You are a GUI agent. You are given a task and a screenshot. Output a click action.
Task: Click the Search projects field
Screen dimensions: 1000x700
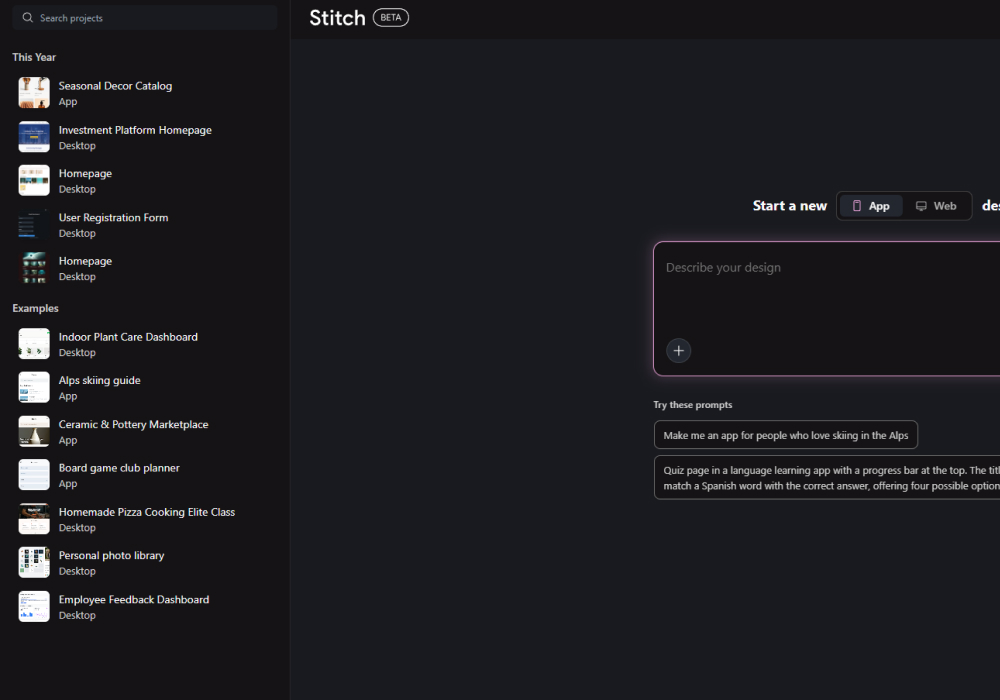click(x=150, y=18)
